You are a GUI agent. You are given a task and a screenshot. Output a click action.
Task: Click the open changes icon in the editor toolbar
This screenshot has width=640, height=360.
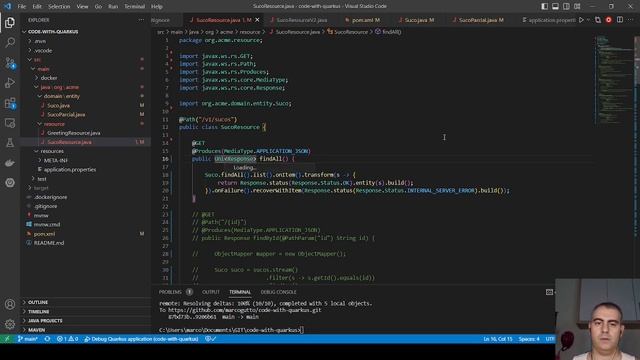click(598, 20)
